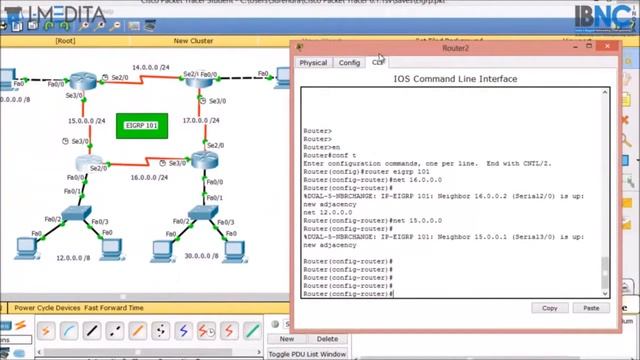Click the router linked to 14.0.0.0 via Se2/0
Image resolution: width=640 pixels, height=360 pixels.
[83, 81]
